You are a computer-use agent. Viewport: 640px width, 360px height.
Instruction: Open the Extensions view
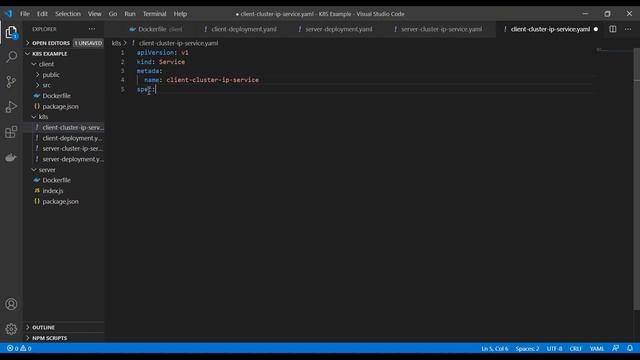point(11,132)
